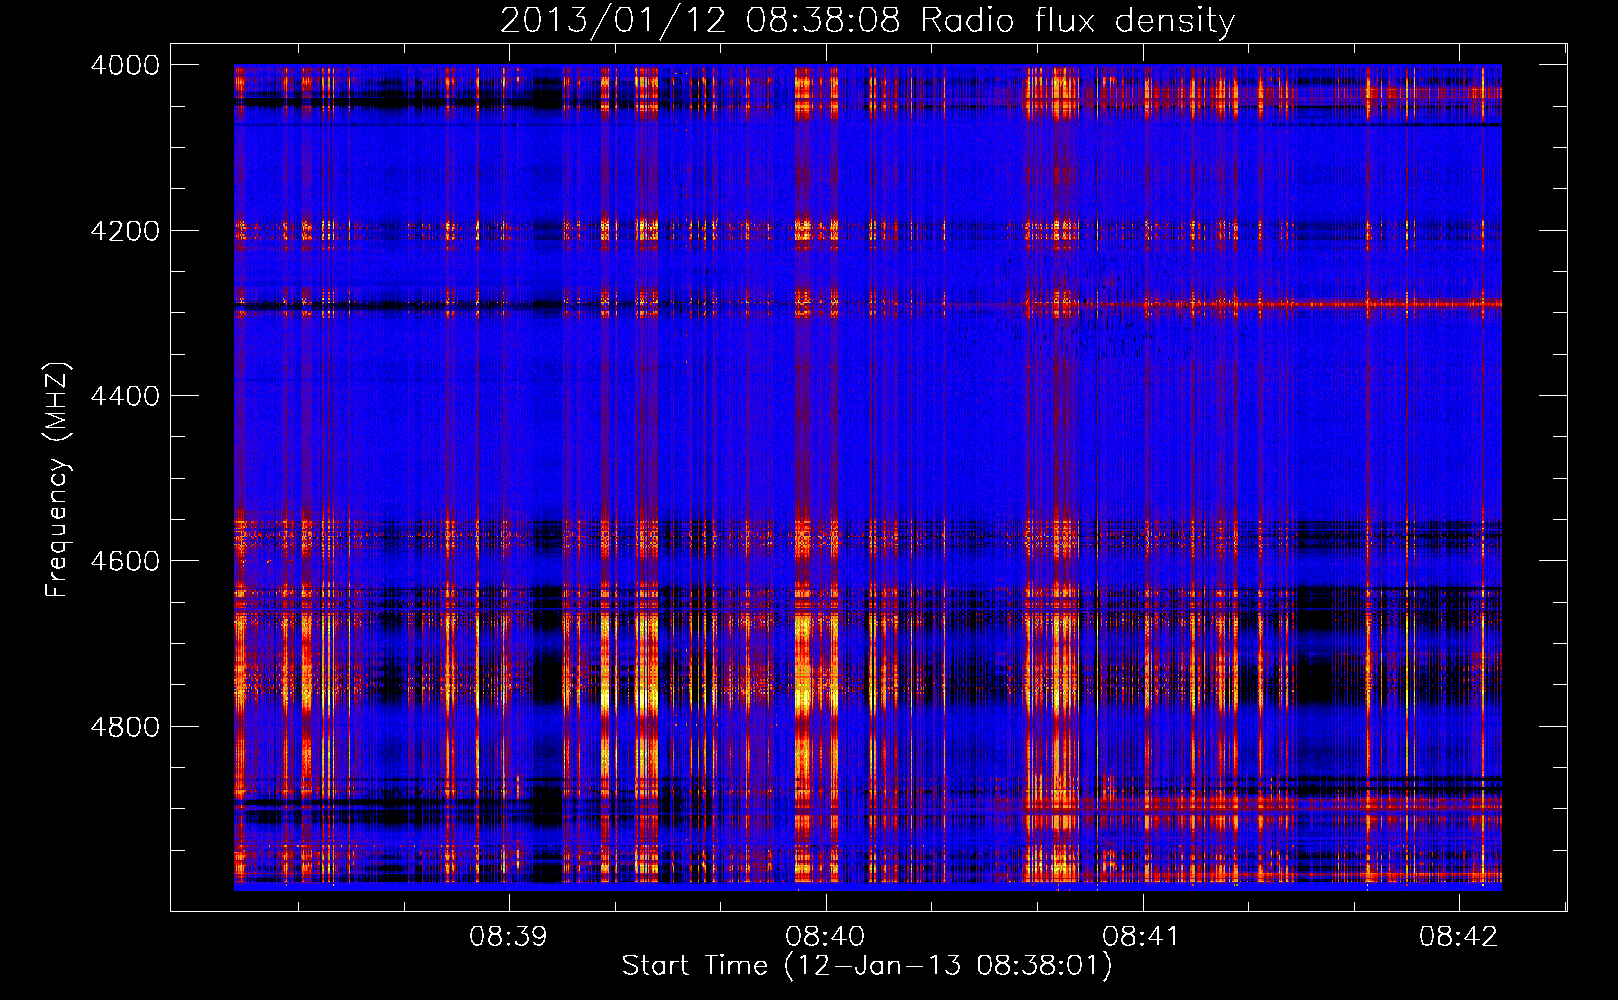Click the "Frequency (MHZ)" axis label

[57, 480]
